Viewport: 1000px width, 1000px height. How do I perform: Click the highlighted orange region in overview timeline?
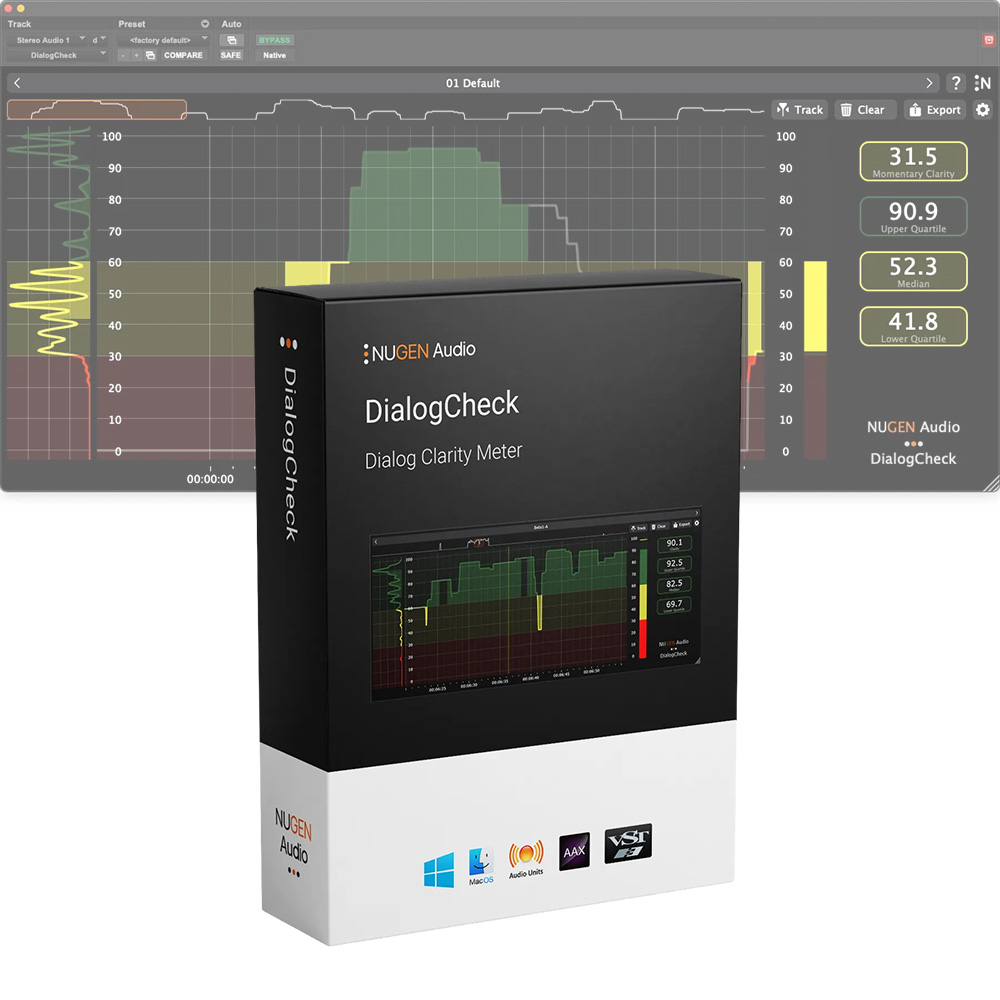pos(97,109)
